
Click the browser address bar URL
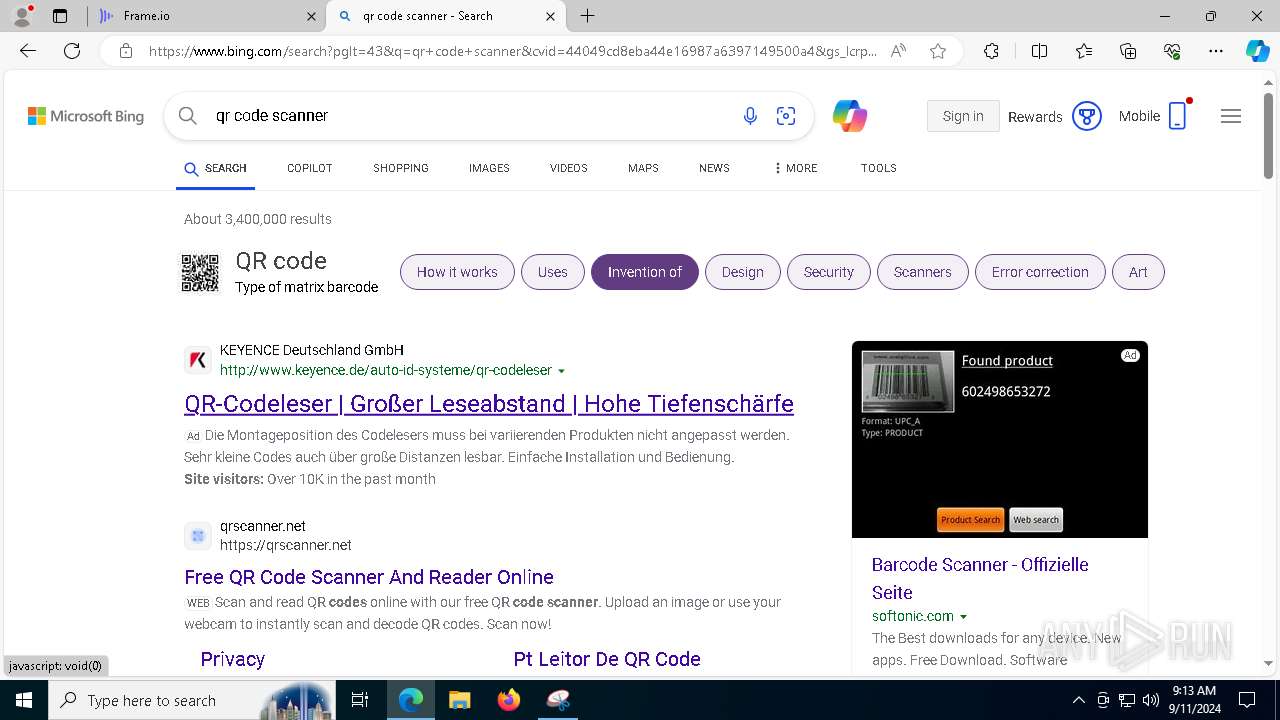[513, 51]
